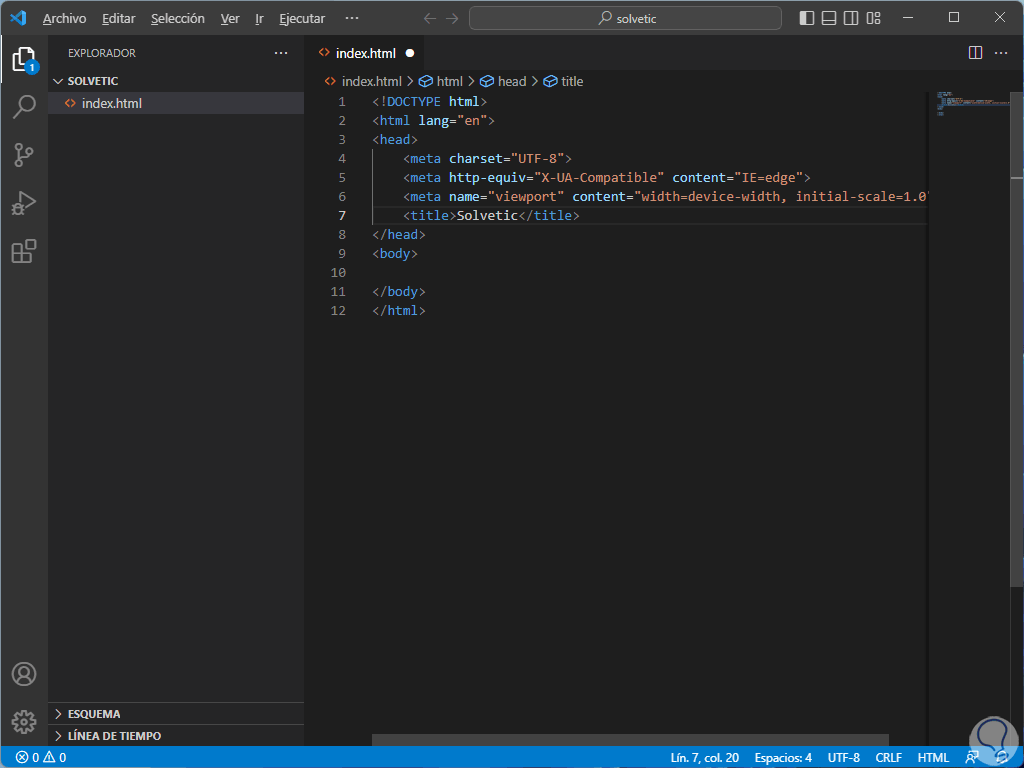Screen dimensions: 1024x768
Task: Open the Search view in activity bar
Action: click(24, 107)
